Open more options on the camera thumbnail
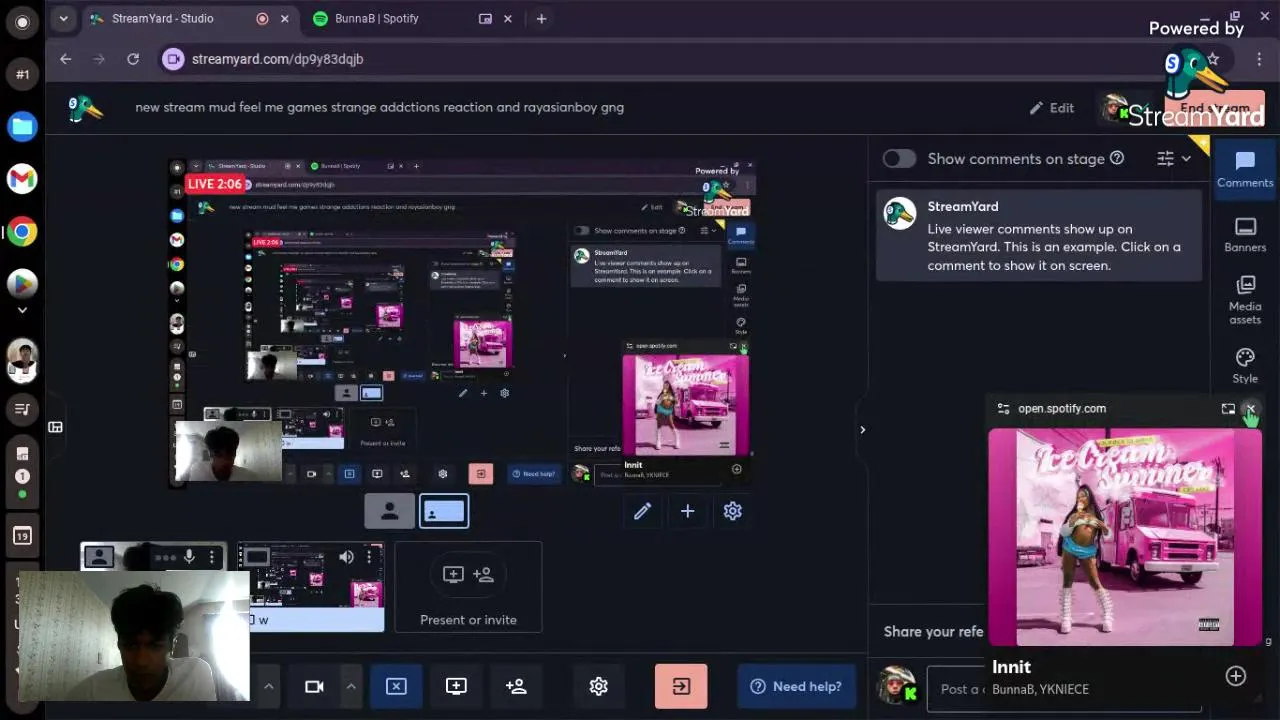The image size is (1280, 720). point(212,557)
